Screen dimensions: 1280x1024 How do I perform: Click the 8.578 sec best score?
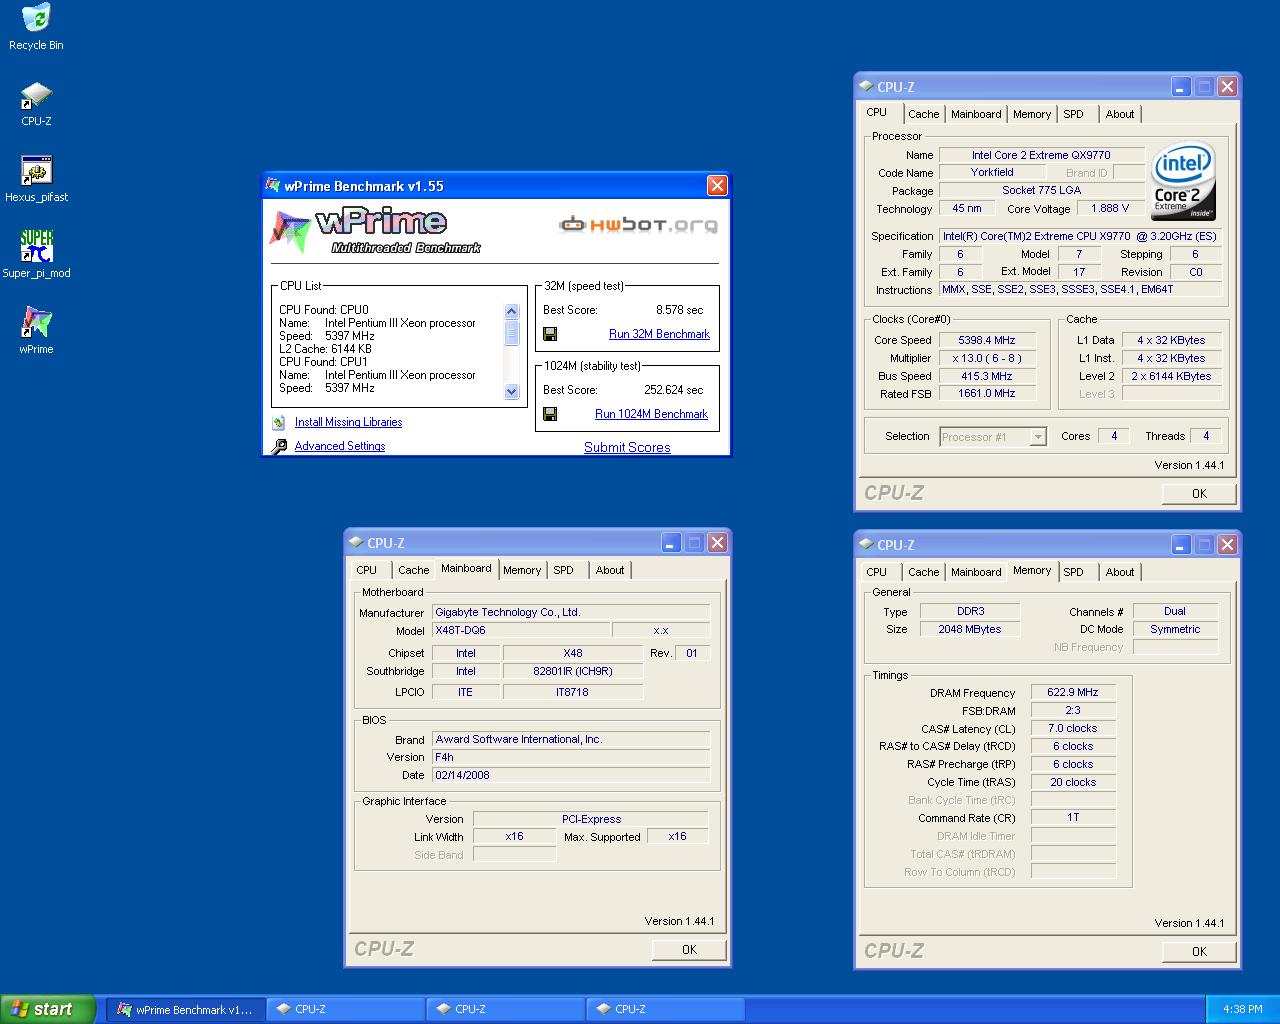pyautogui.click(x=679, y=310)
